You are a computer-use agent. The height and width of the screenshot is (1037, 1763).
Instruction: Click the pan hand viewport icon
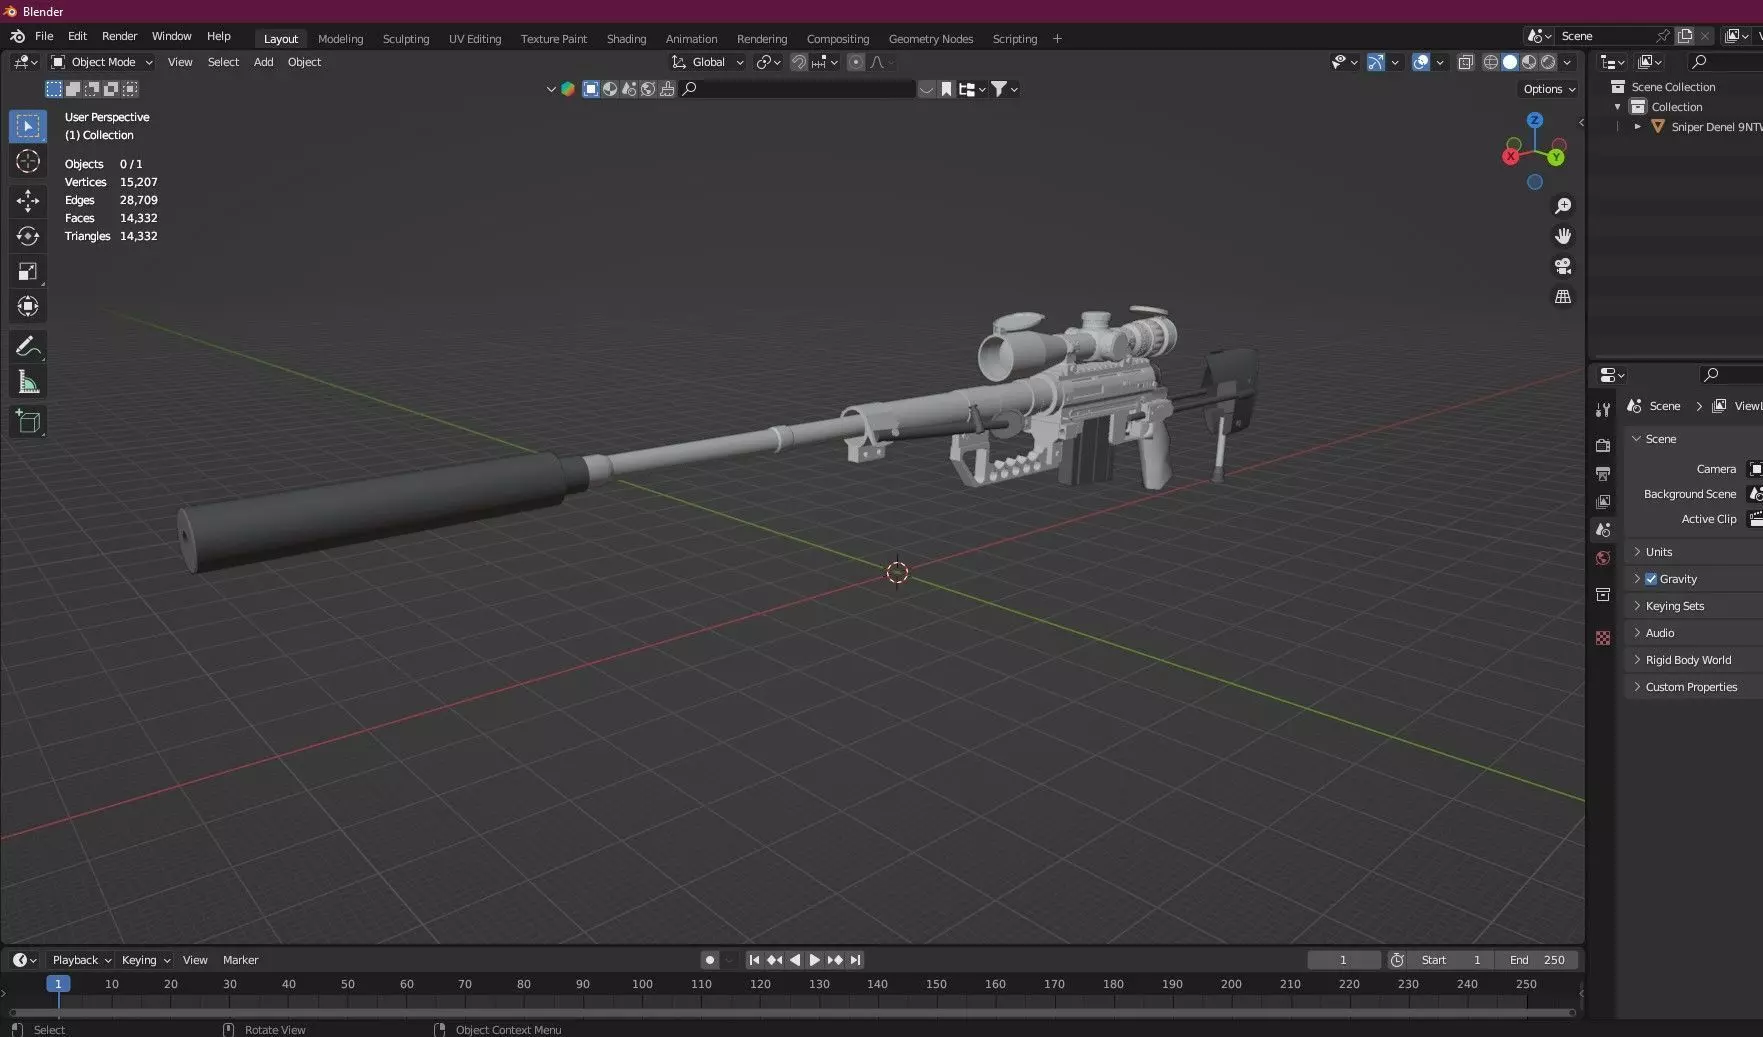pos(1563,236)
